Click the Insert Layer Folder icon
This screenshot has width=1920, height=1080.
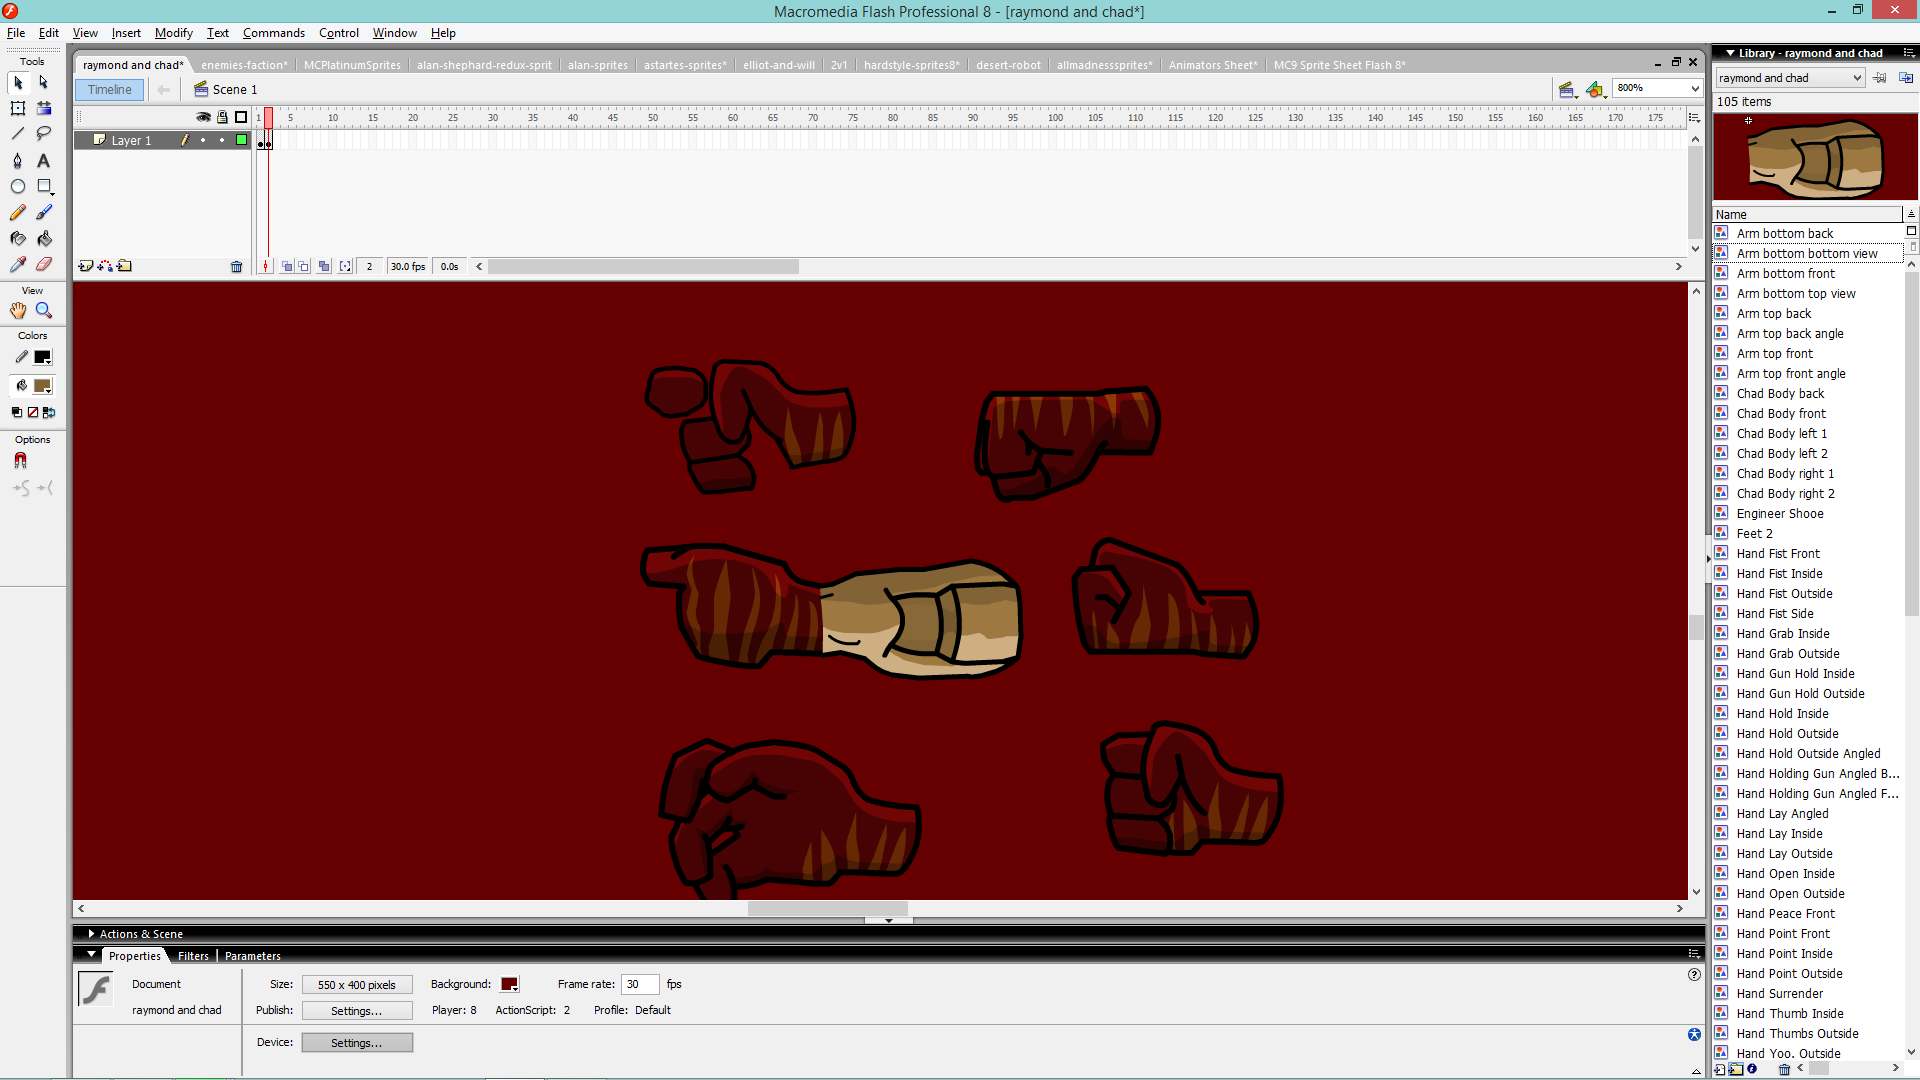click(124, 266)
